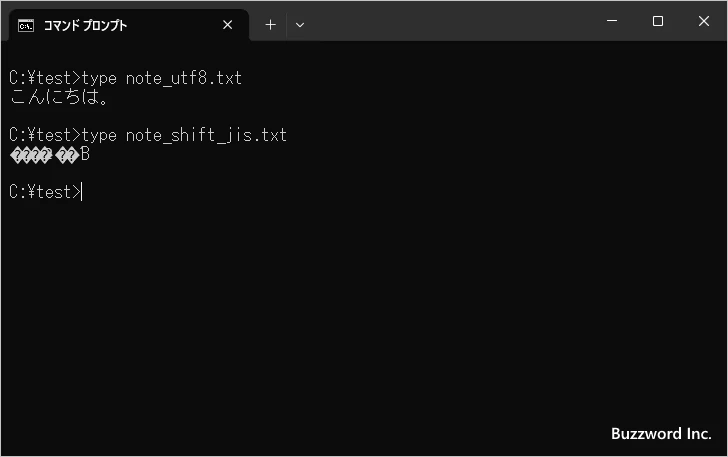Expand the new tab profile dropdown chevron
This screenshot has width=728, height=457.
click(300, 25)
